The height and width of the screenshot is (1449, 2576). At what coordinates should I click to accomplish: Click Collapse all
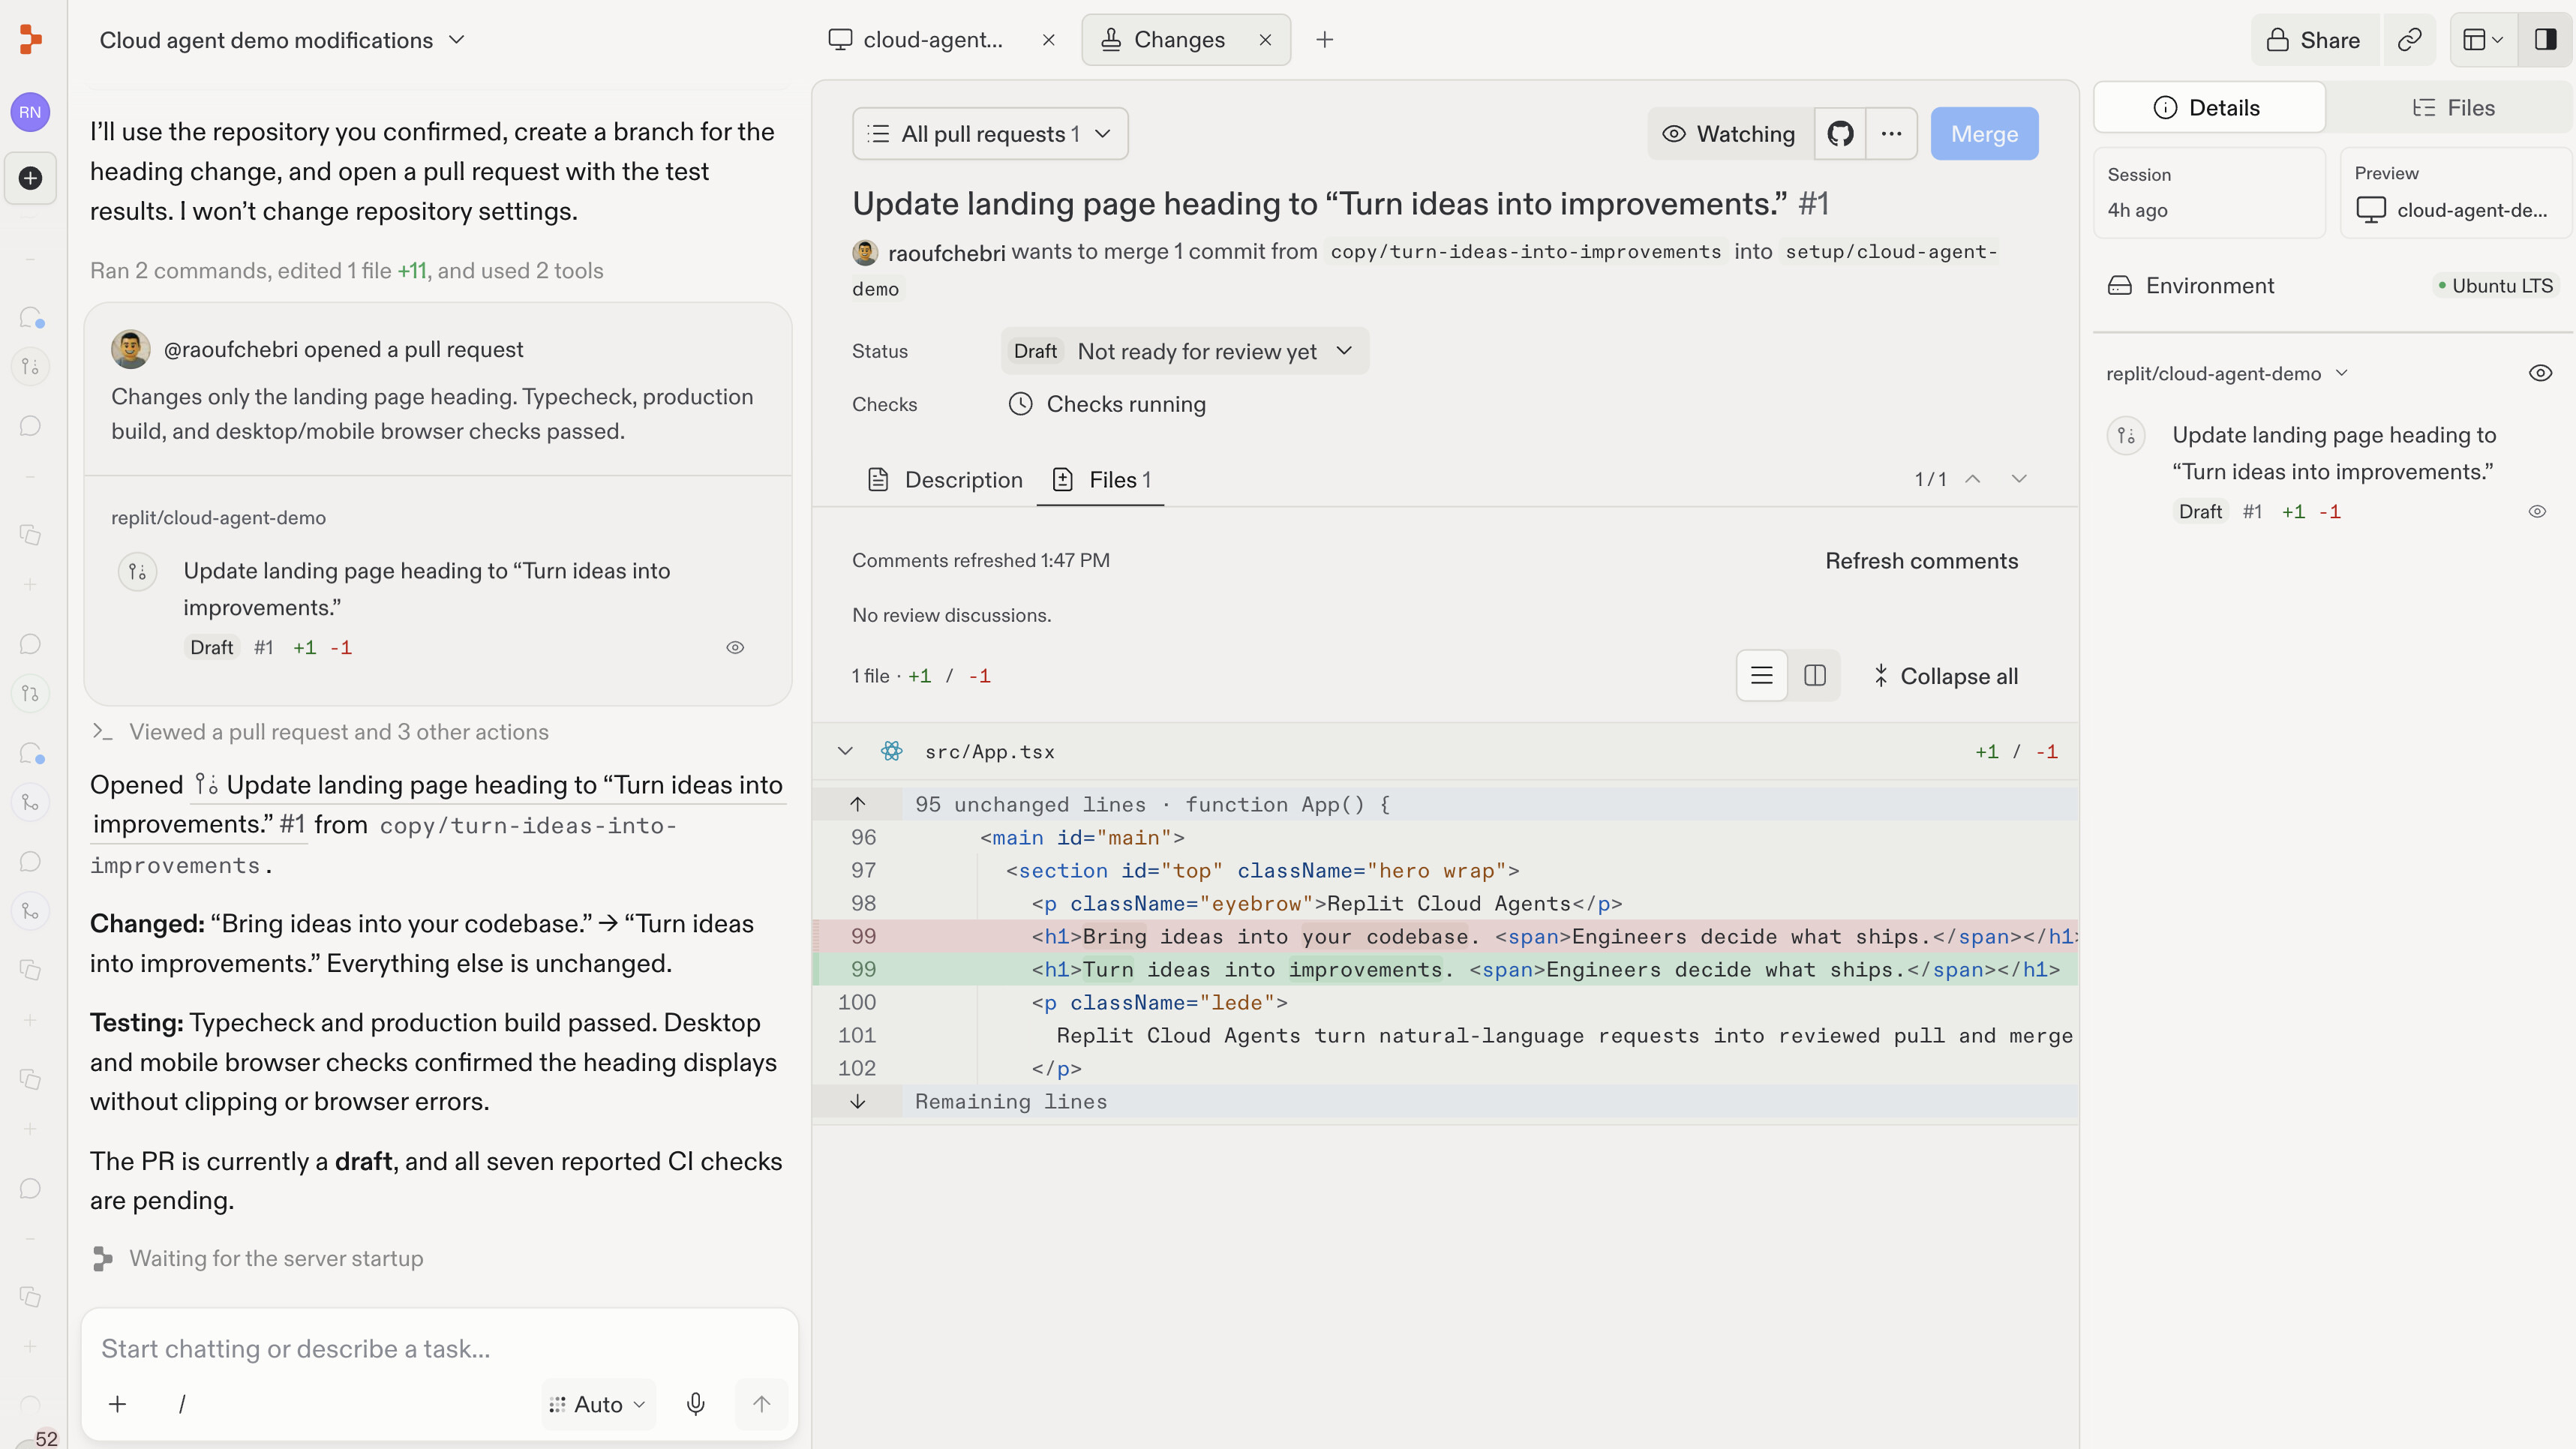(1945, 676)
